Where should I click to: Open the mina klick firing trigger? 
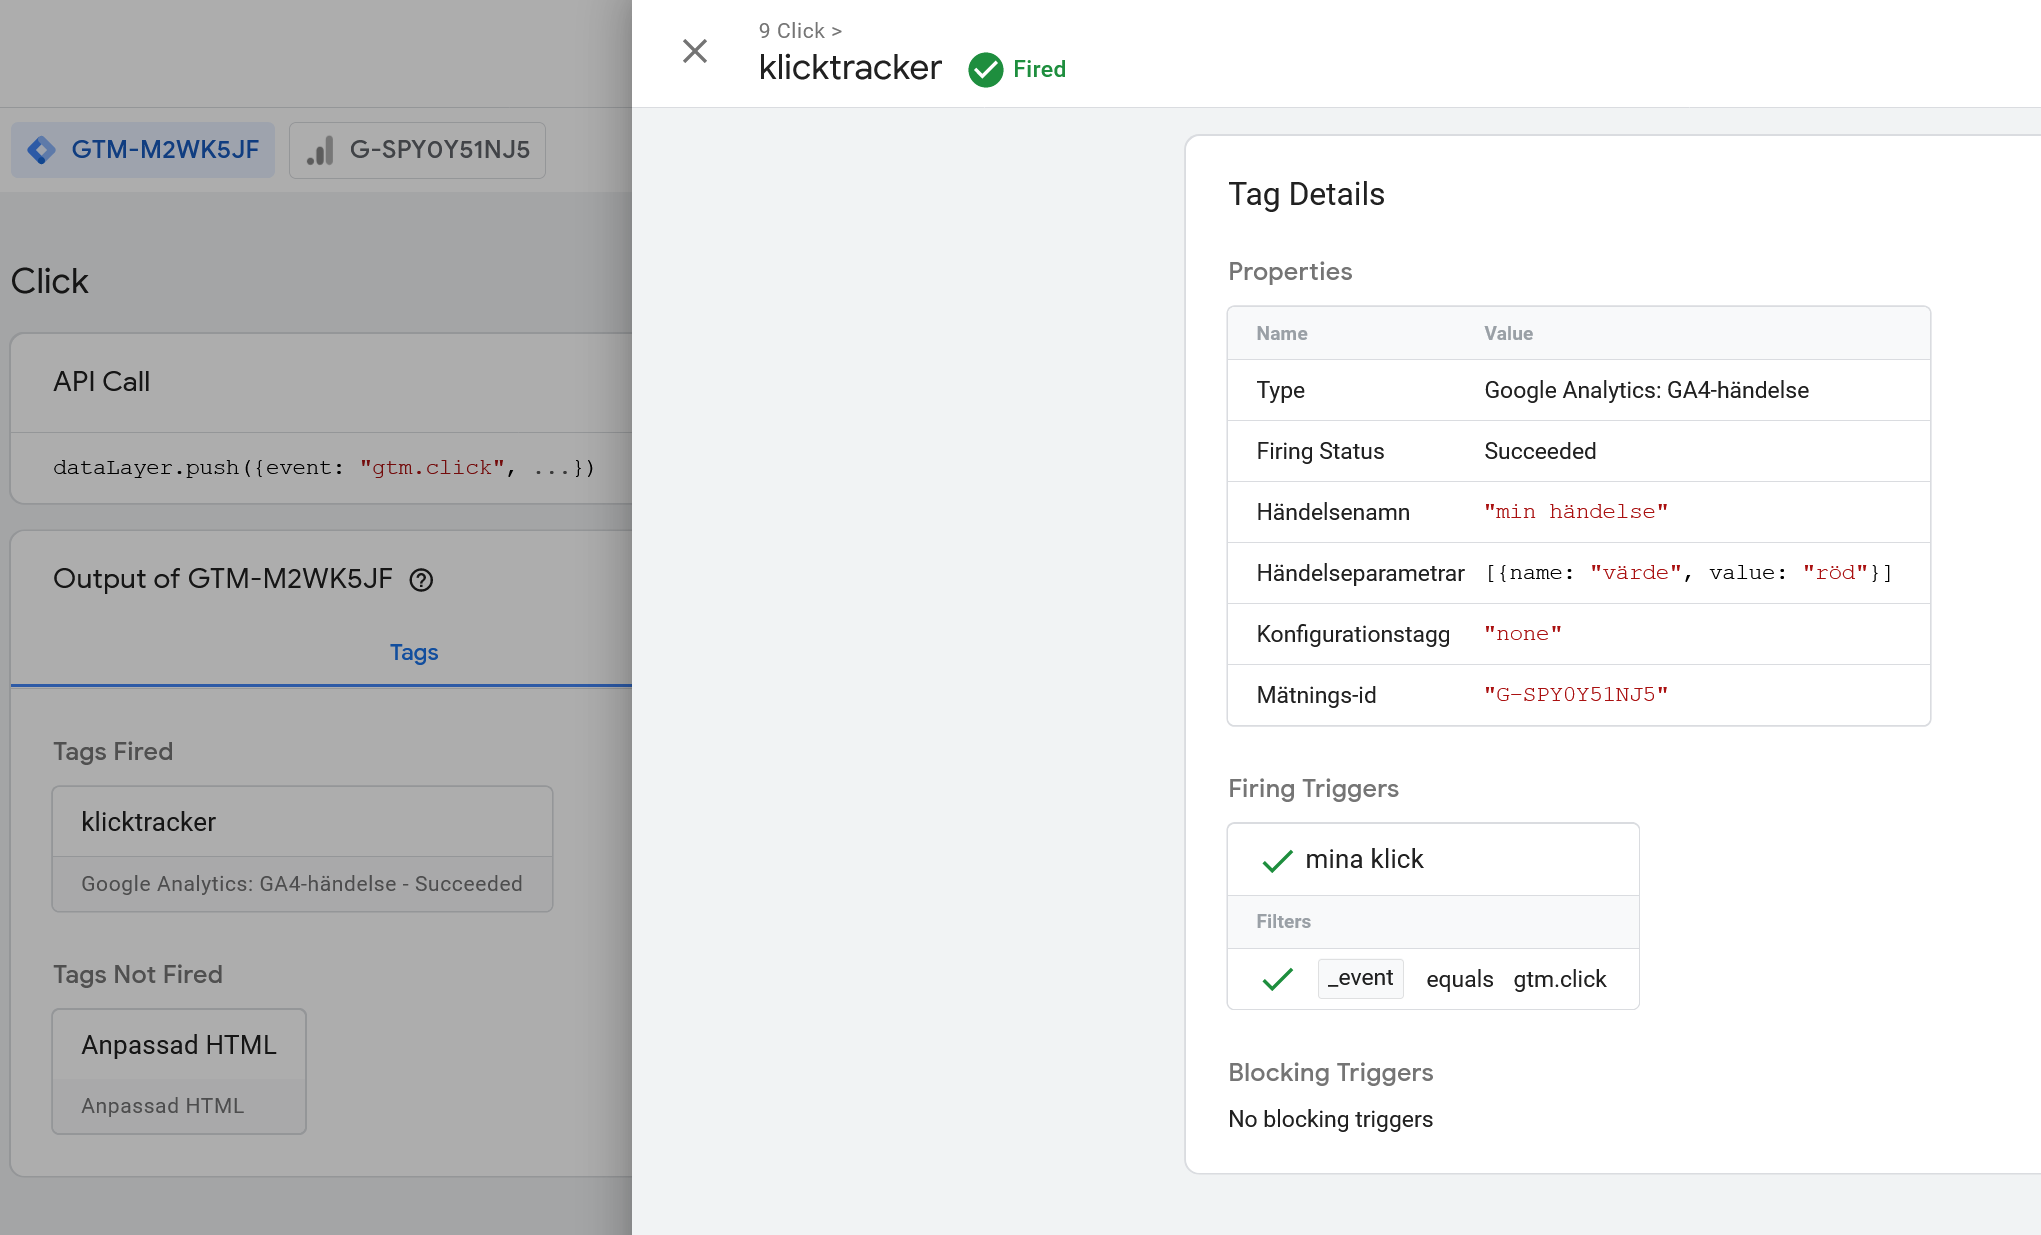point(1363,859)
